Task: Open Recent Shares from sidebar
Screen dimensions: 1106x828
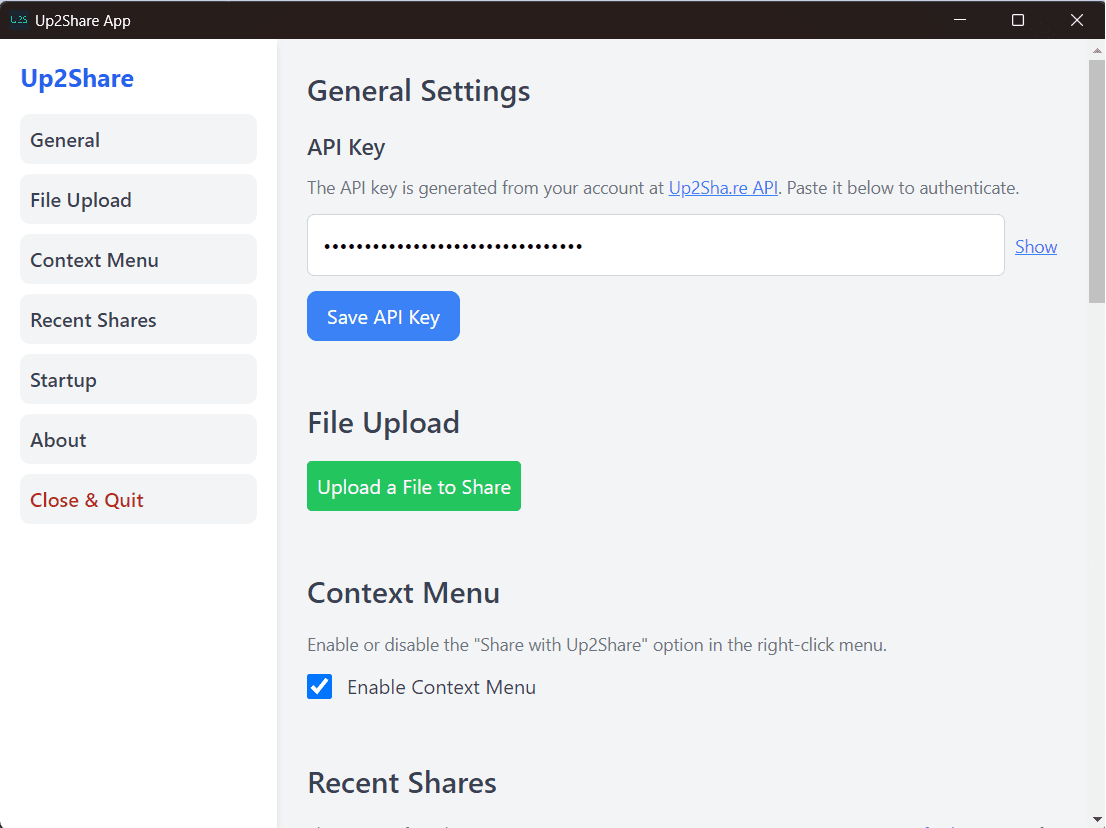Action: pyautogui.click(x=138, y=319)
